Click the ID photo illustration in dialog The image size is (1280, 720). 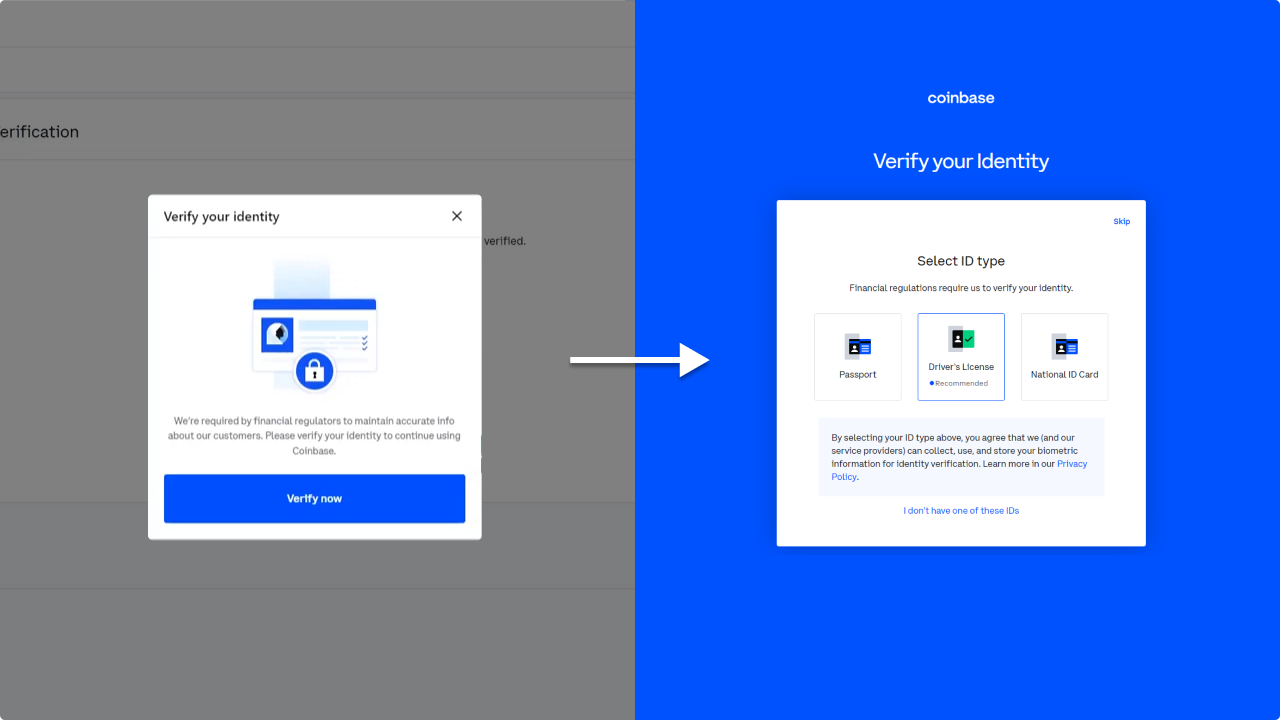(x=277, y=334)
